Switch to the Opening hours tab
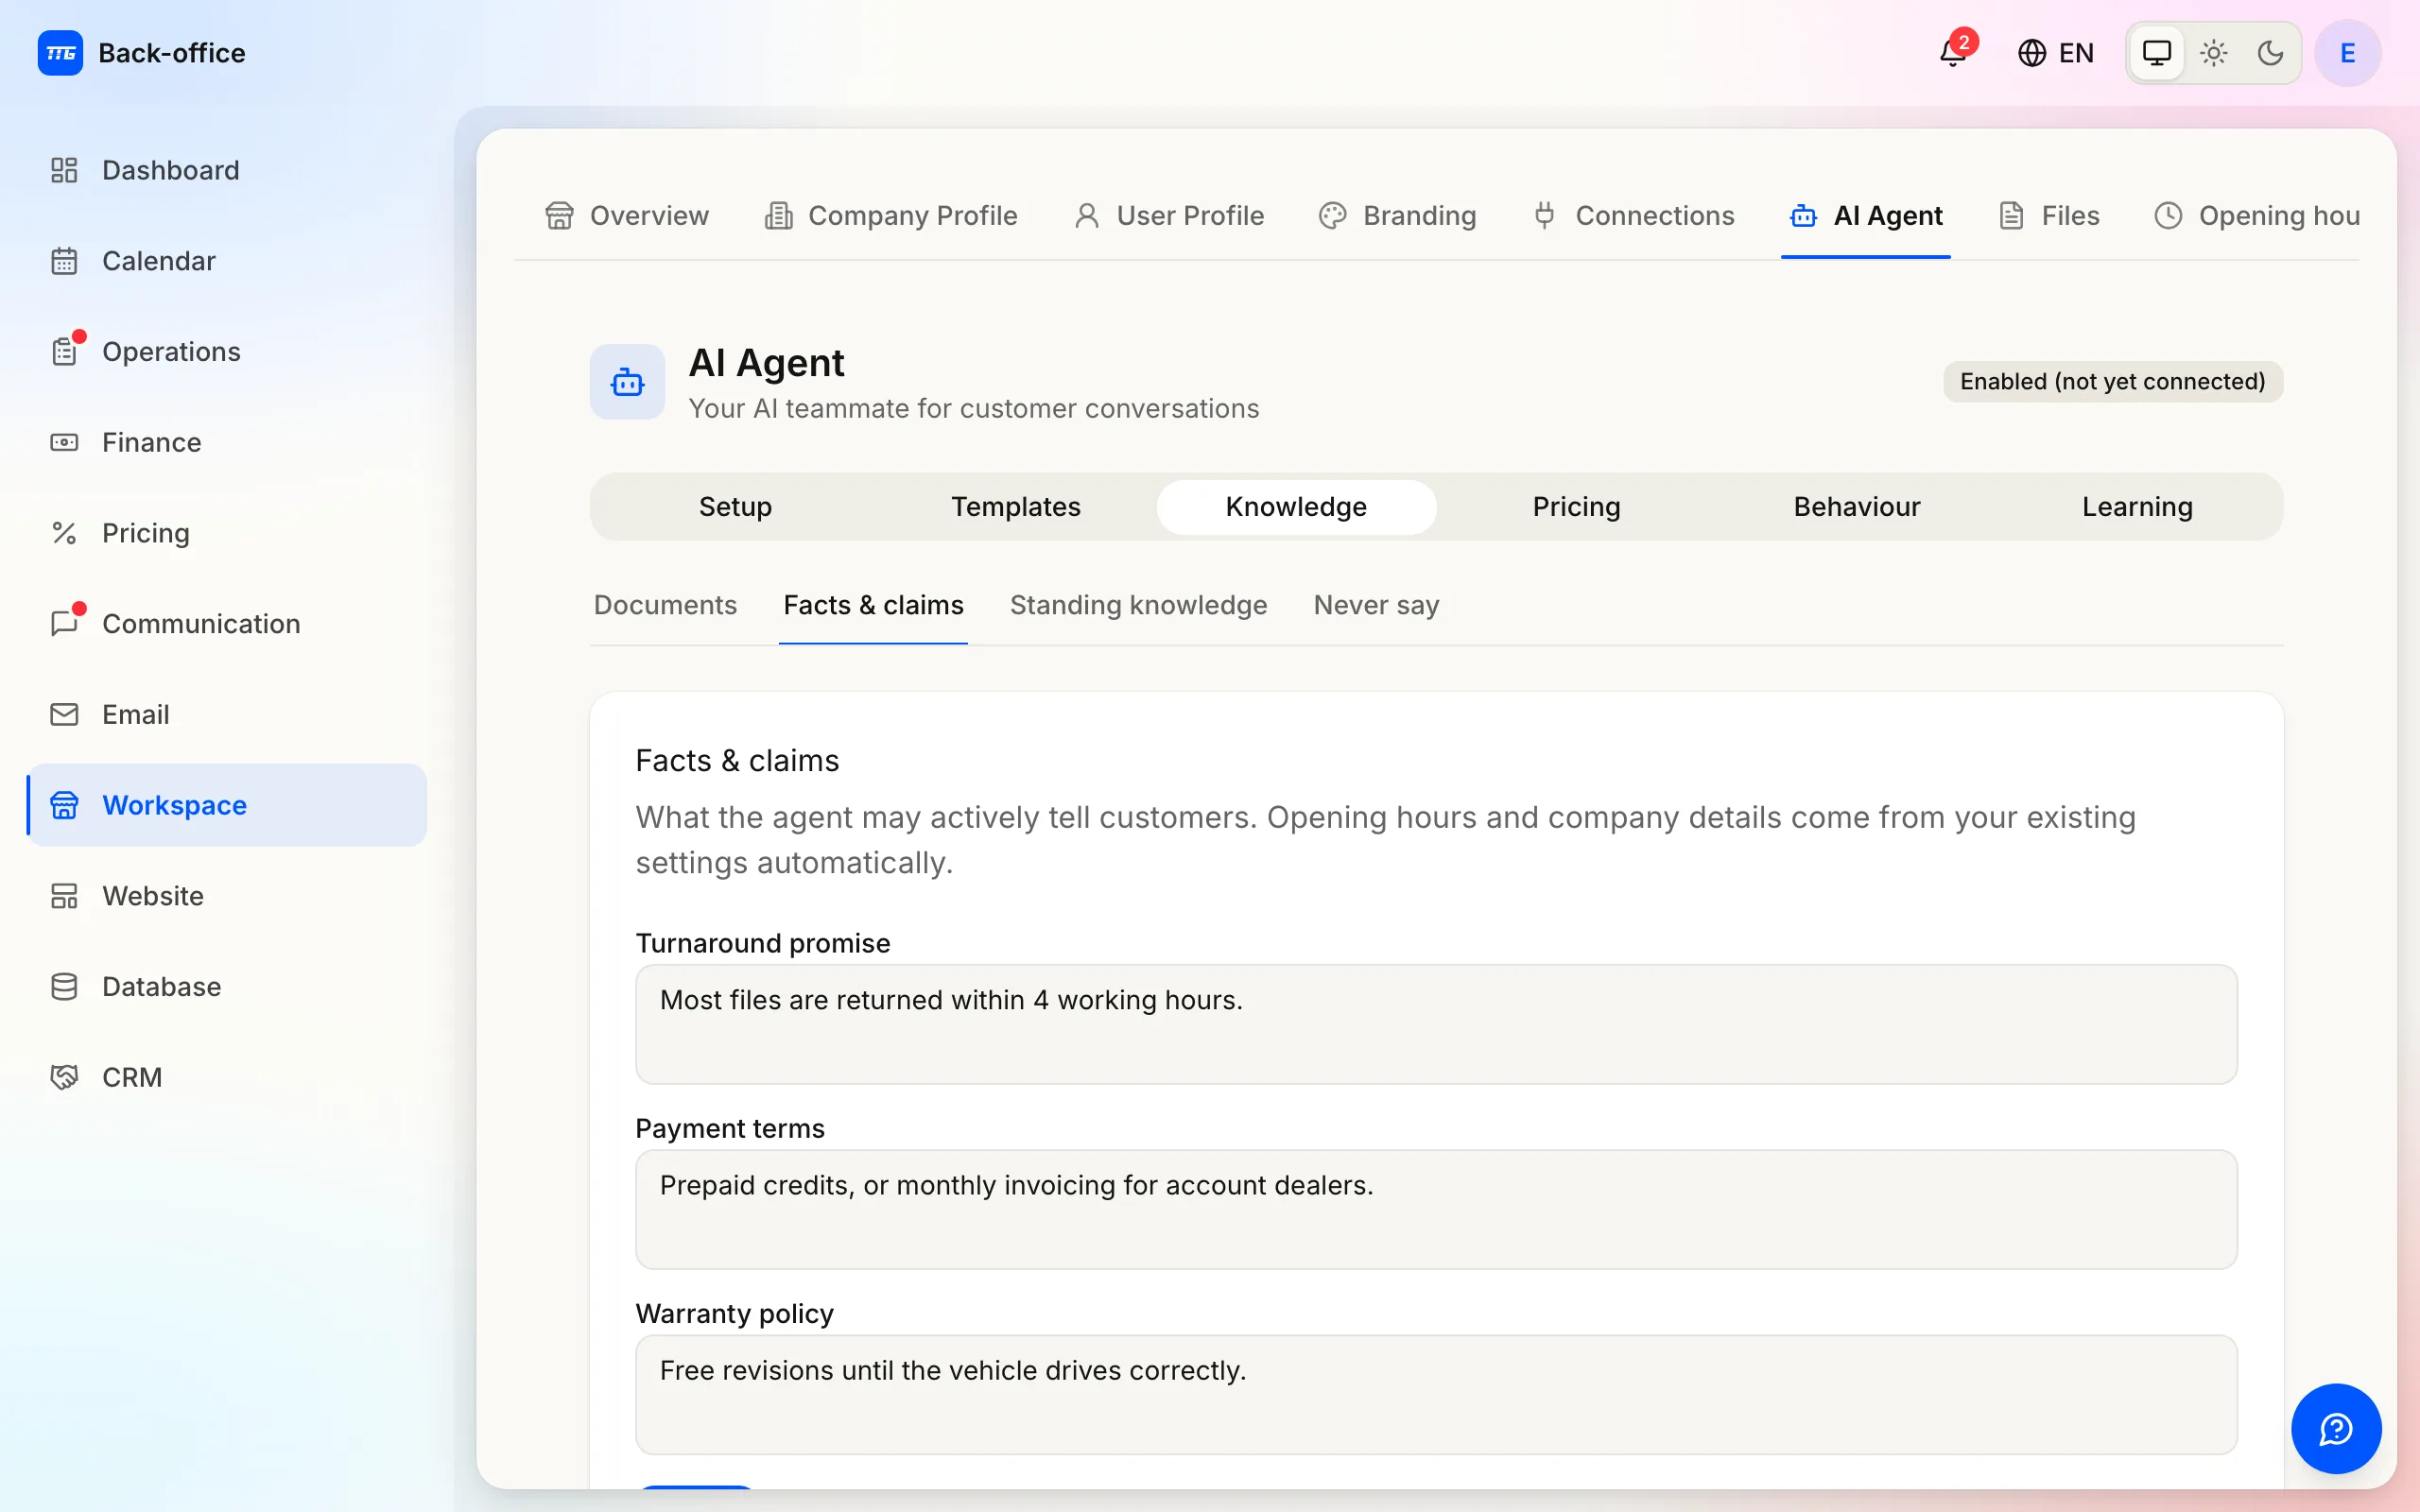 coord(2256,216)
